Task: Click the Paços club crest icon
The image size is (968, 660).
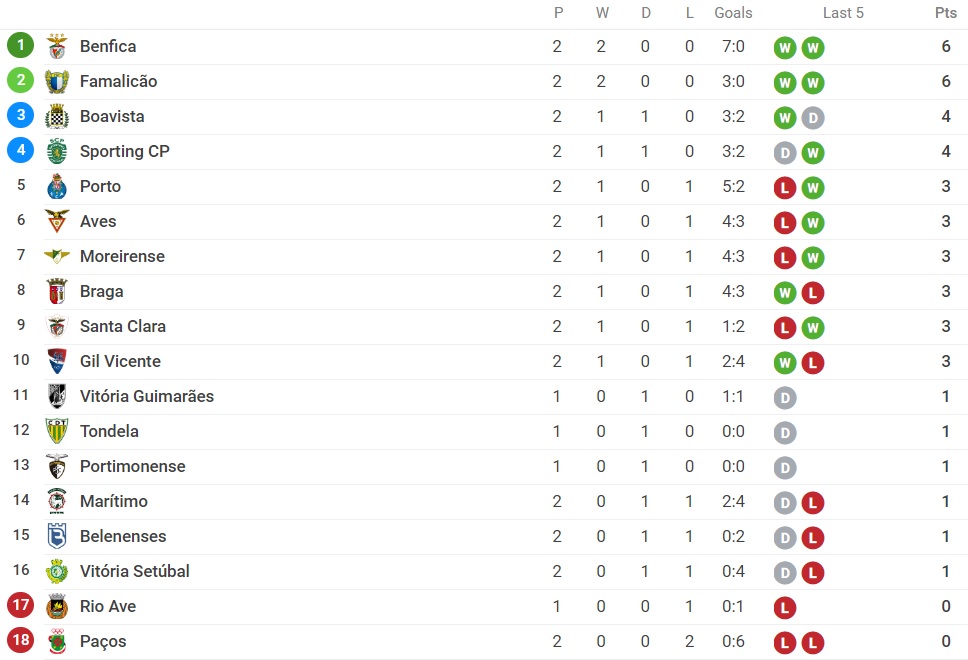Action: [57, 641]
